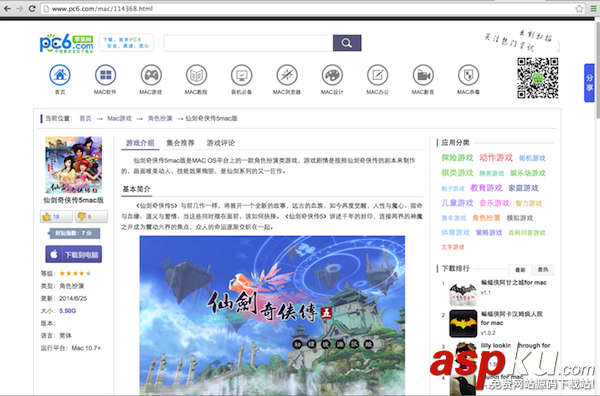Viewport: 600px width, 396px height.
Task: Open the 街机游戏 category link
Action: click(532, 158)
